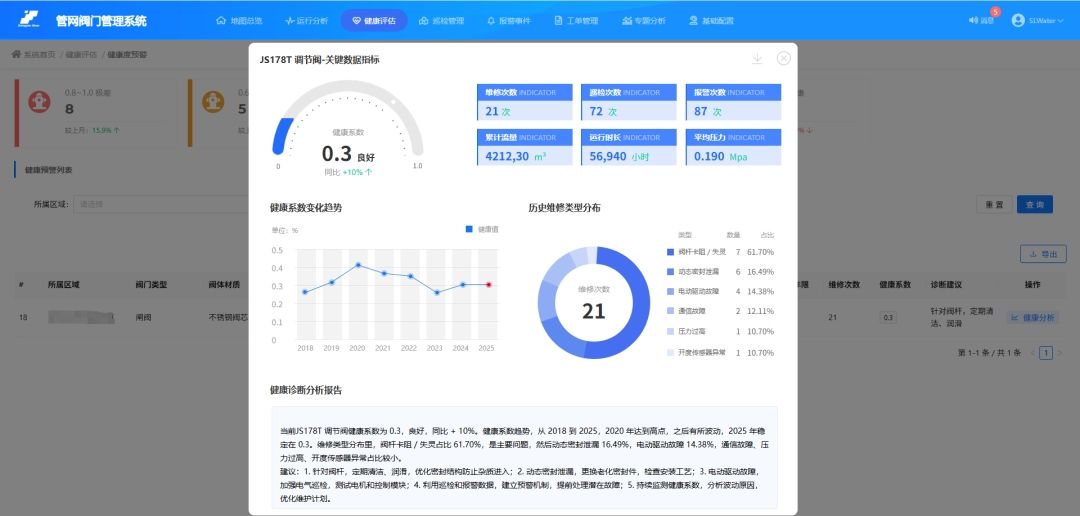This screenshot has height=516, width=1080.
Task: Click the orange hydrant status icon
Action: click(212, 101)
